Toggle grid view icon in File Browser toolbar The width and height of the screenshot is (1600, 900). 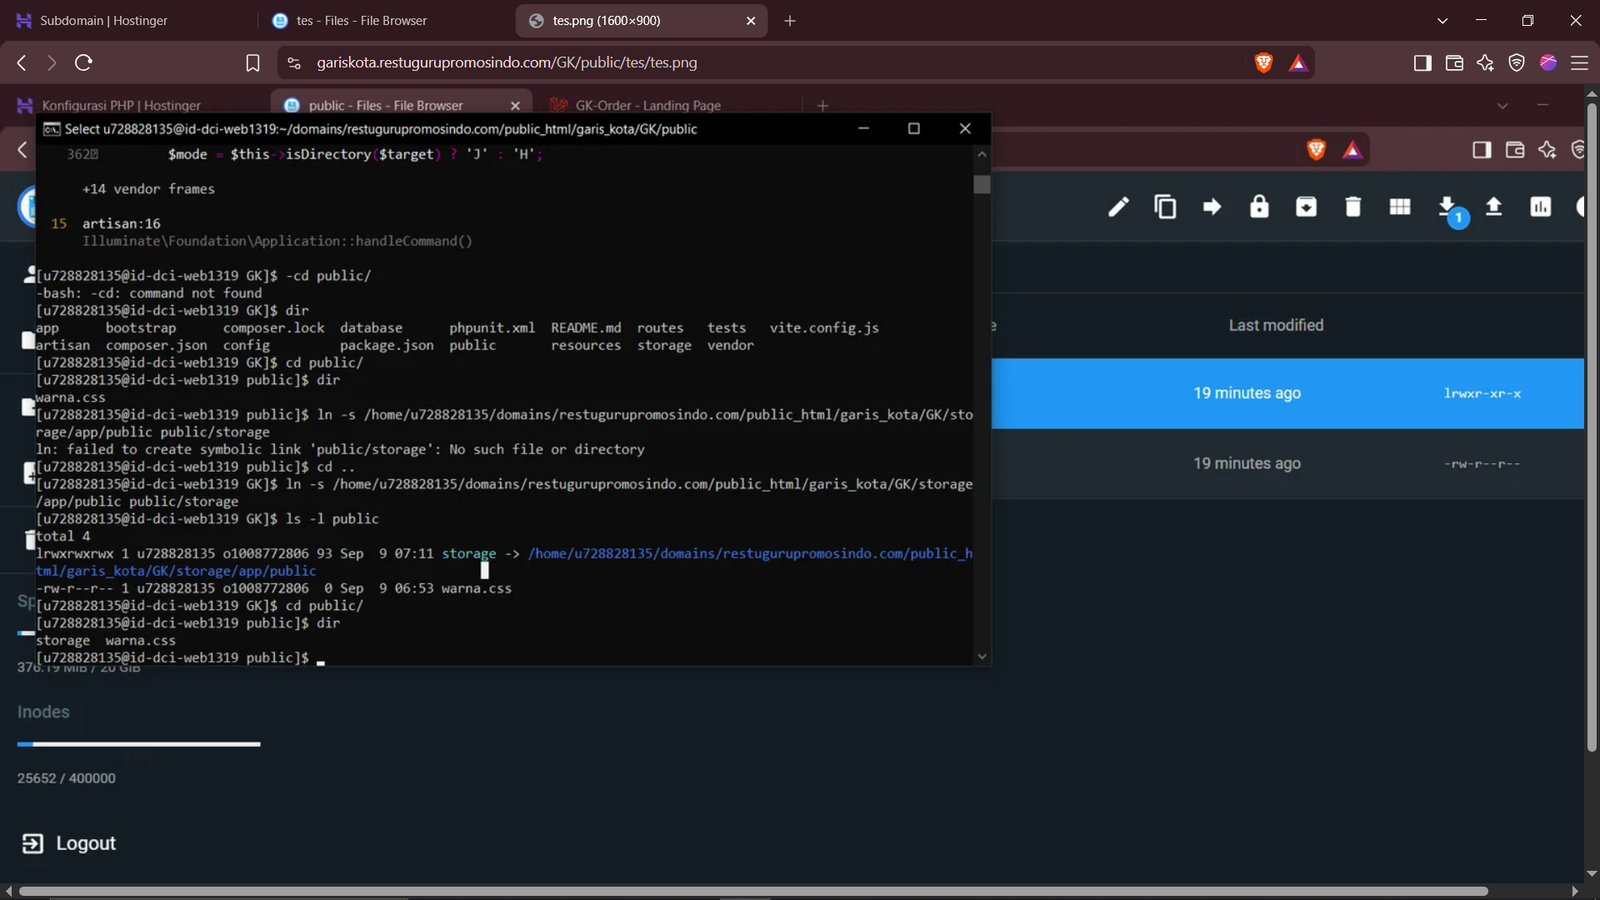tap(1400, 207)
